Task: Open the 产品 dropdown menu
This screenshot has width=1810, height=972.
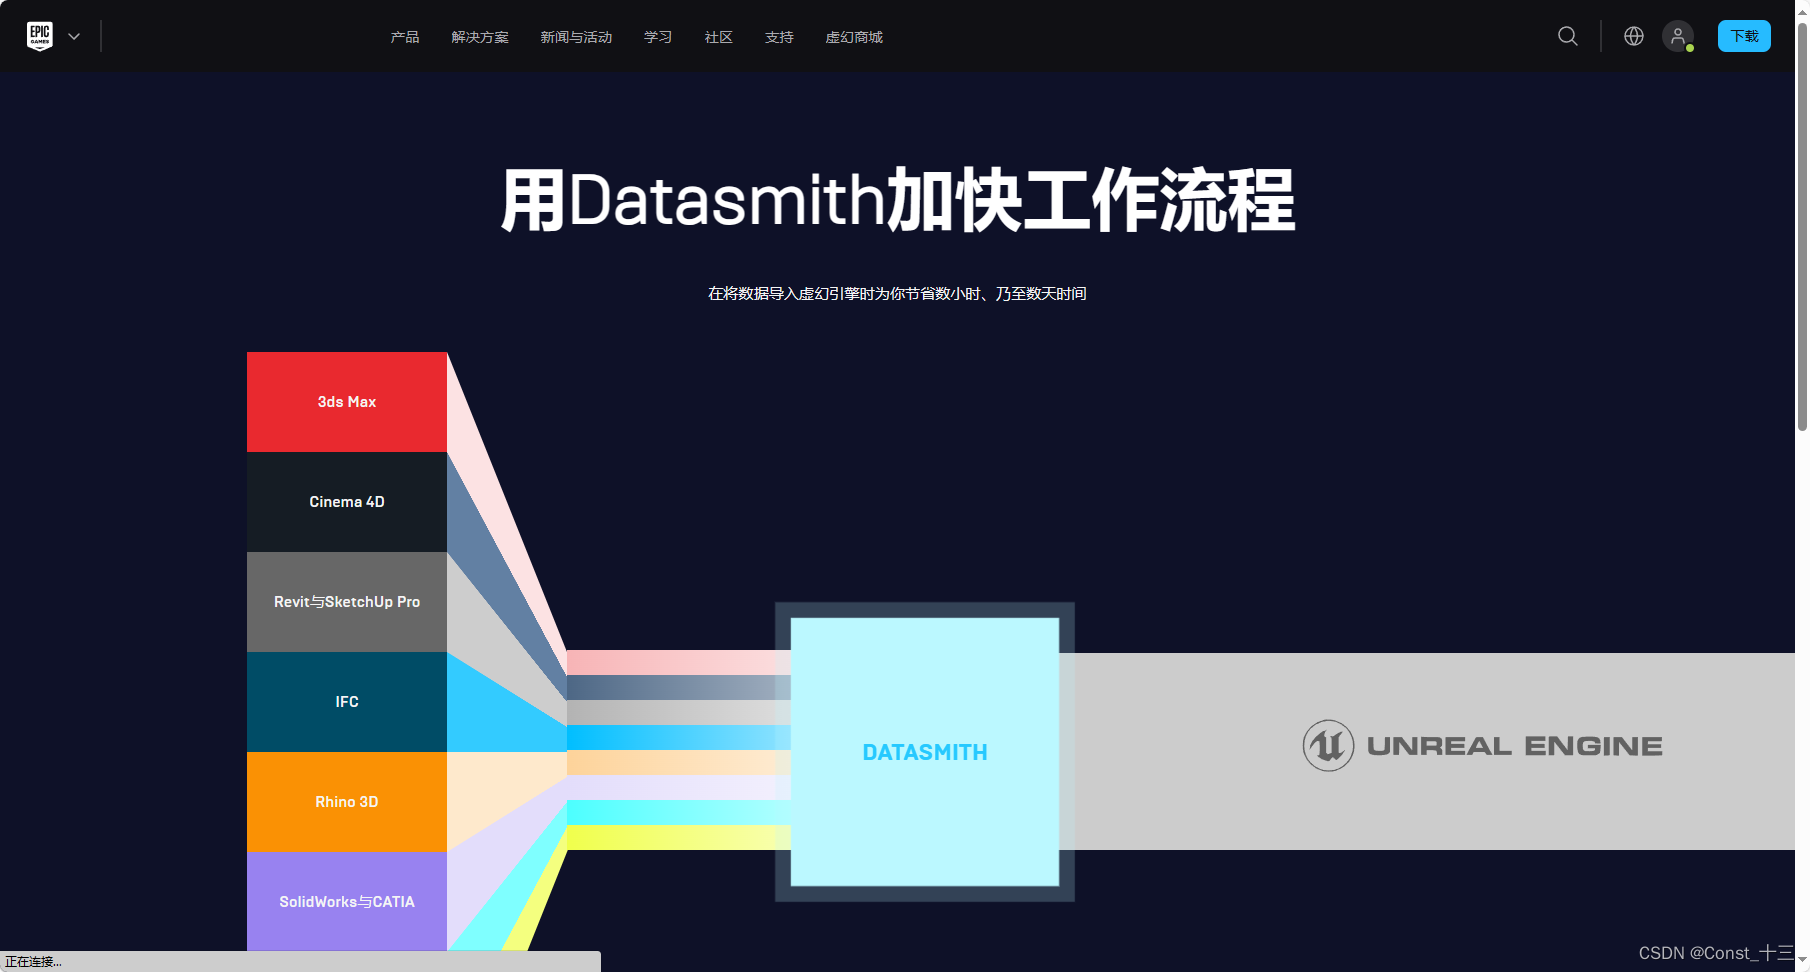Action: (405, 36)
